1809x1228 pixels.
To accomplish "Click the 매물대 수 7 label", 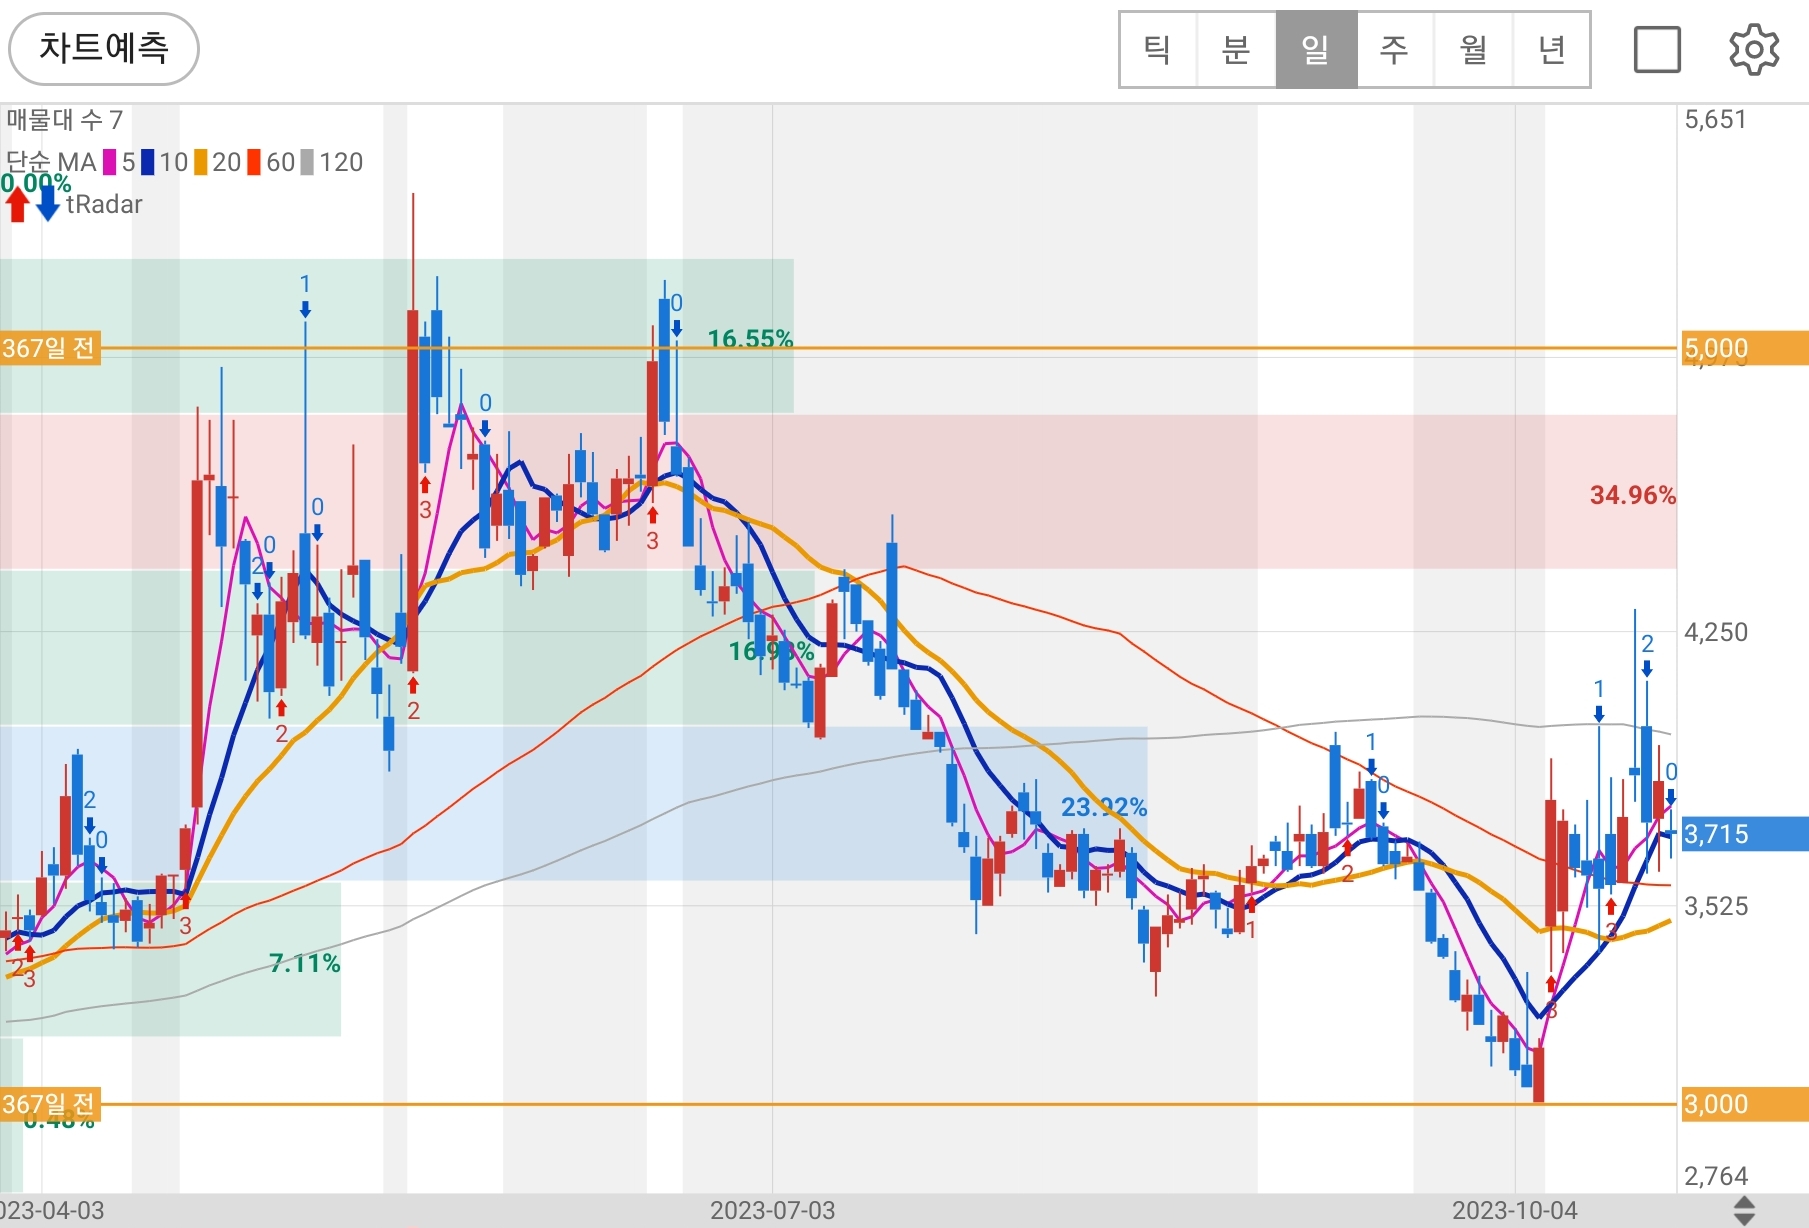I will 64,120.
